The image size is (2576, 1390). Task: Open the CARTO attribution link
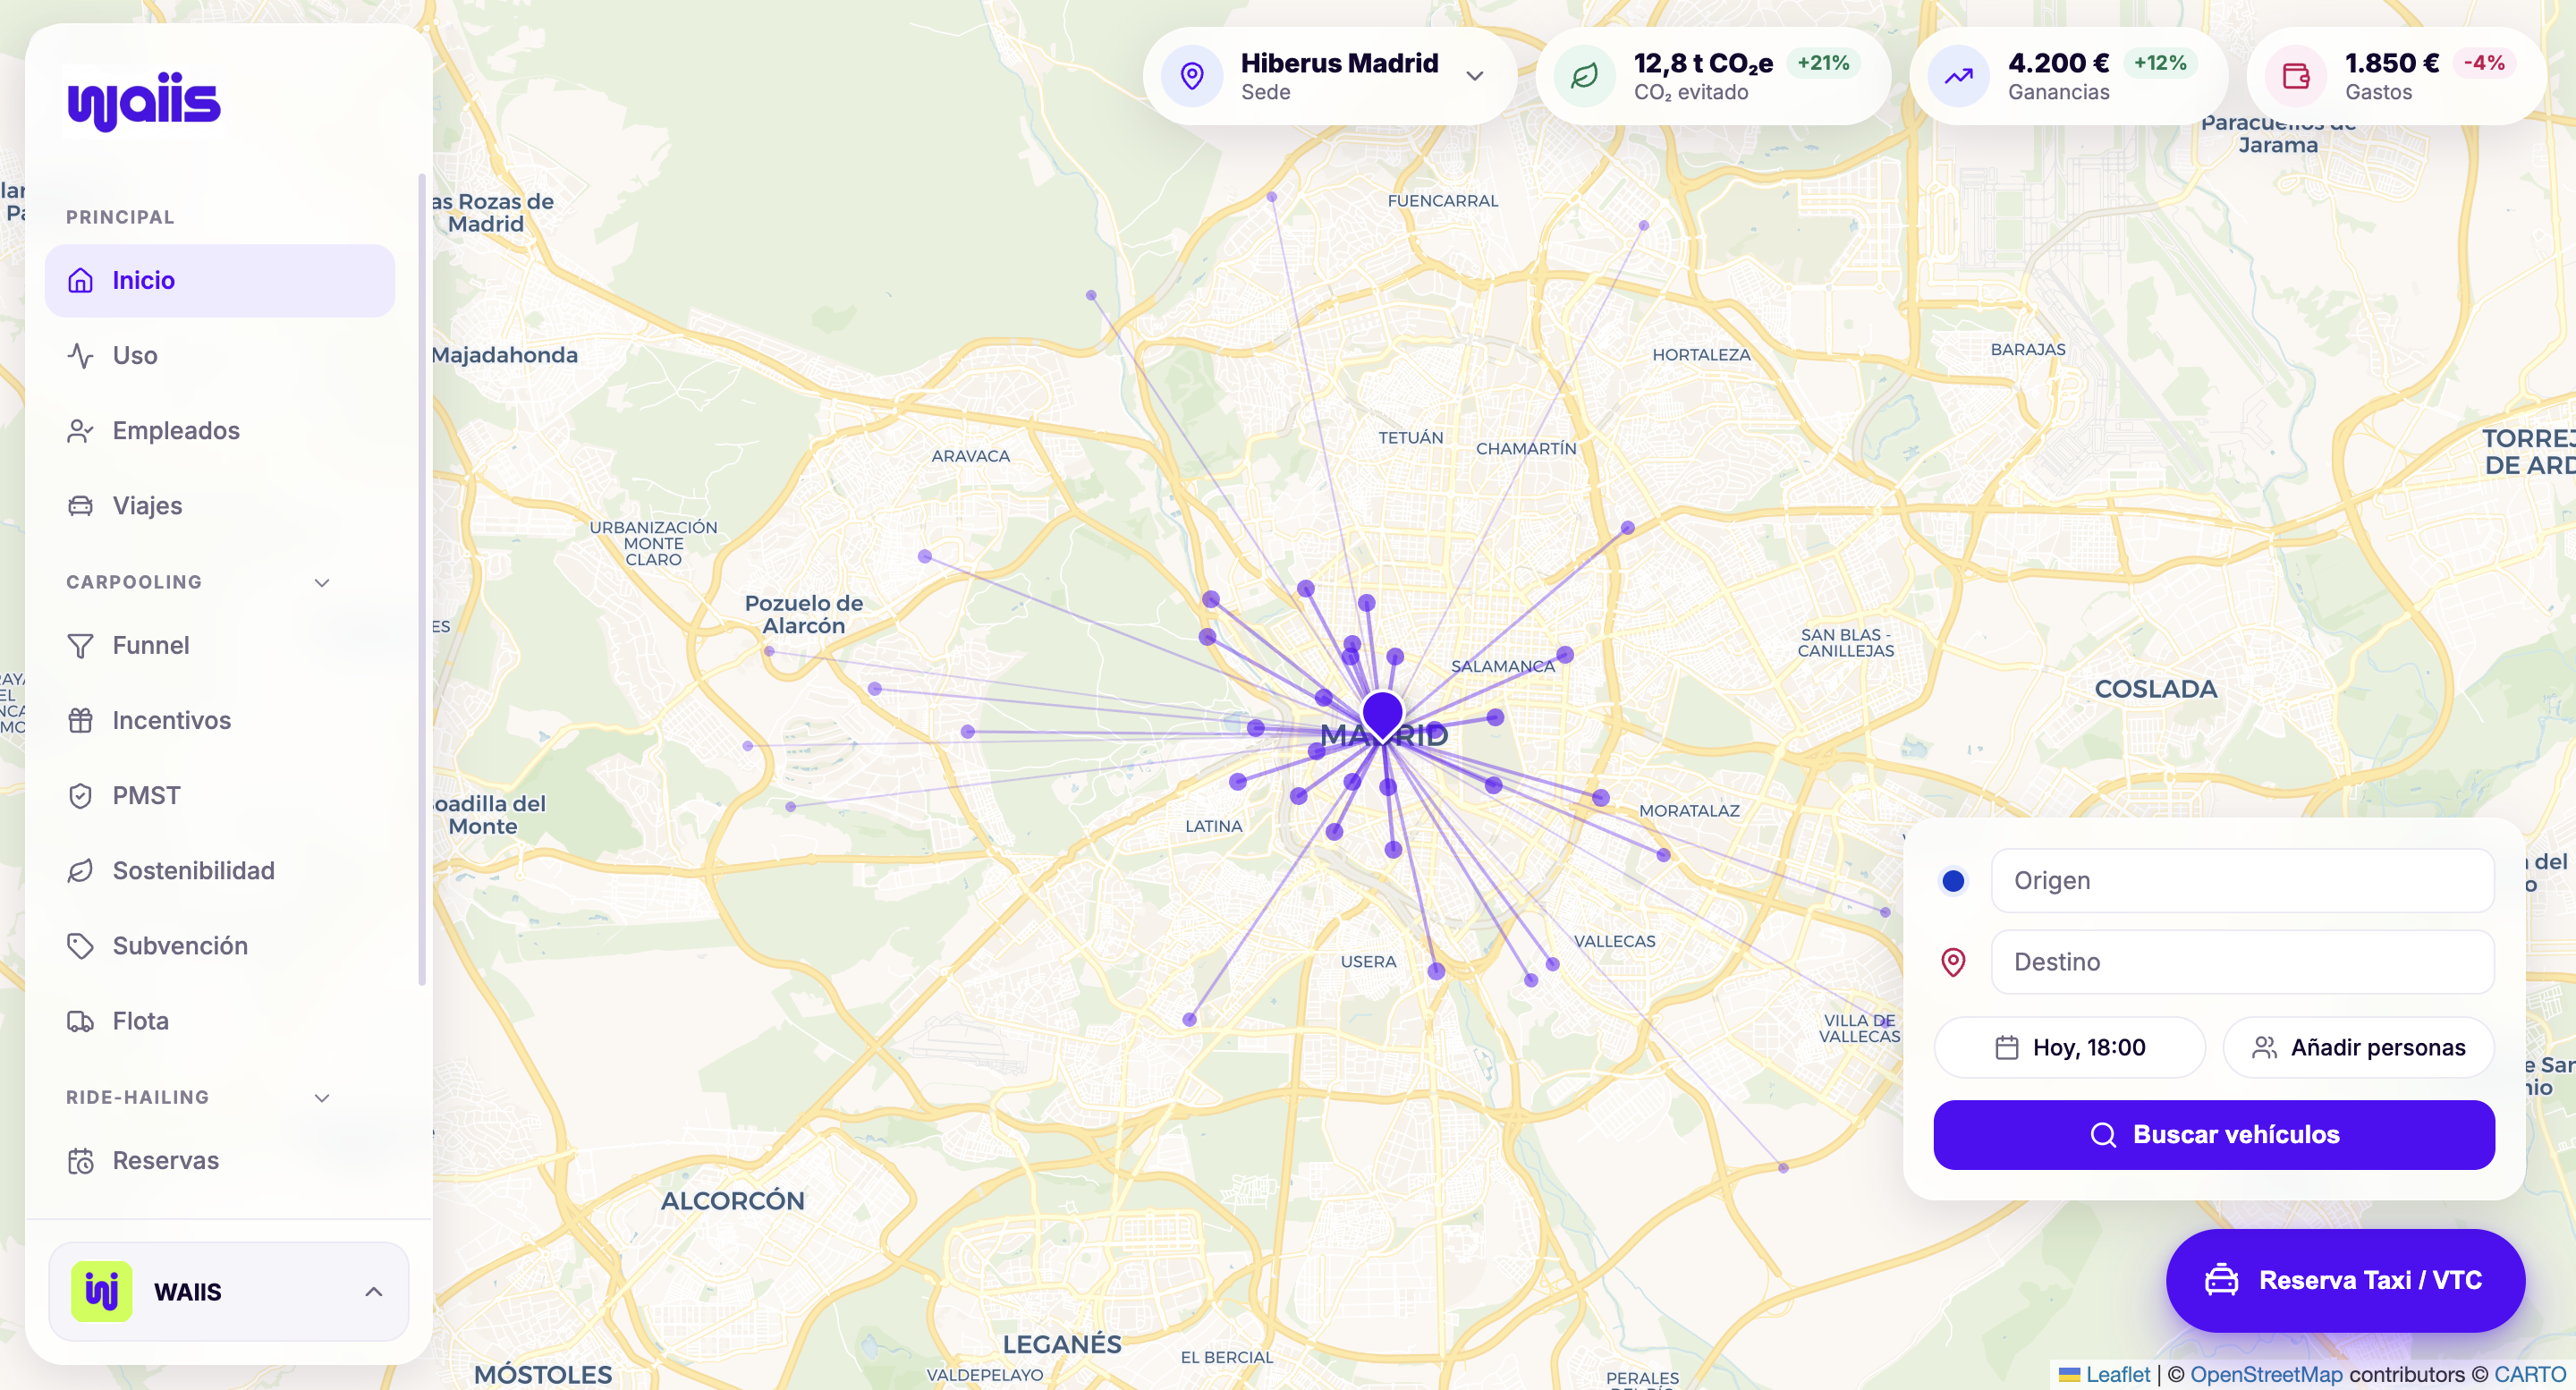[2530, 1375]
